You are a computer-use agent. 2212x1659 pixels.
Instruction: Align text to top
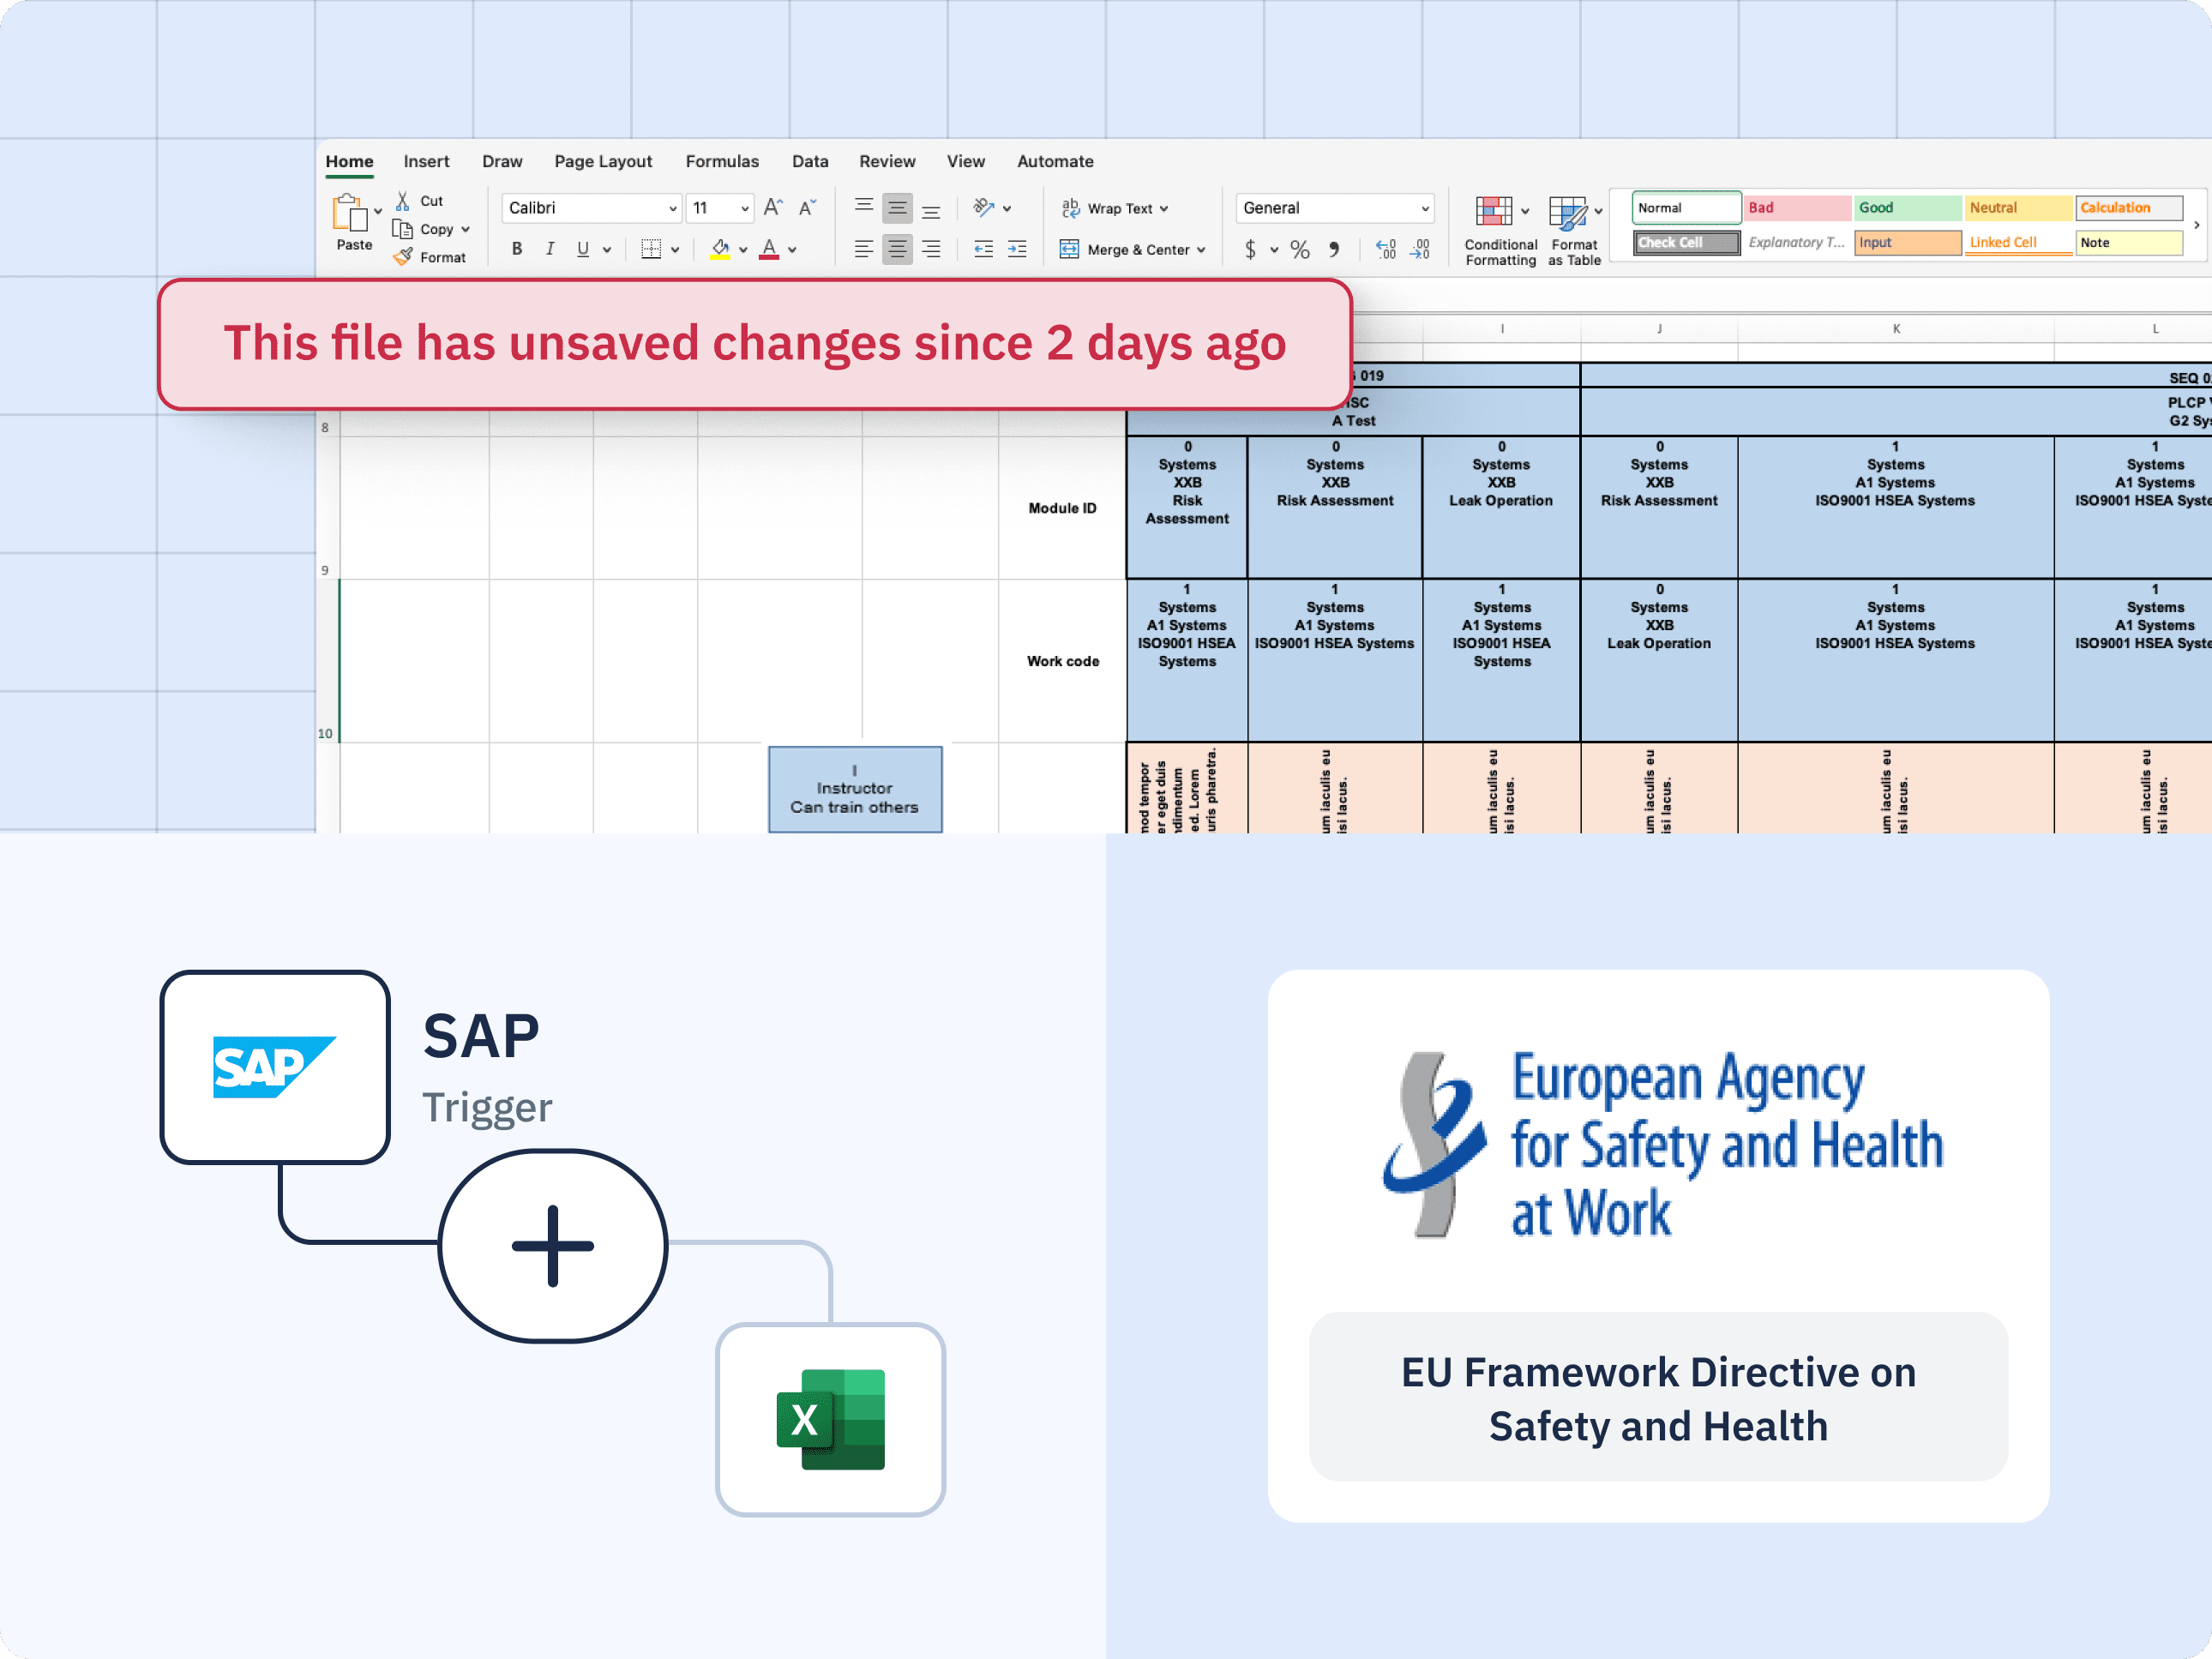click(864, 207)
